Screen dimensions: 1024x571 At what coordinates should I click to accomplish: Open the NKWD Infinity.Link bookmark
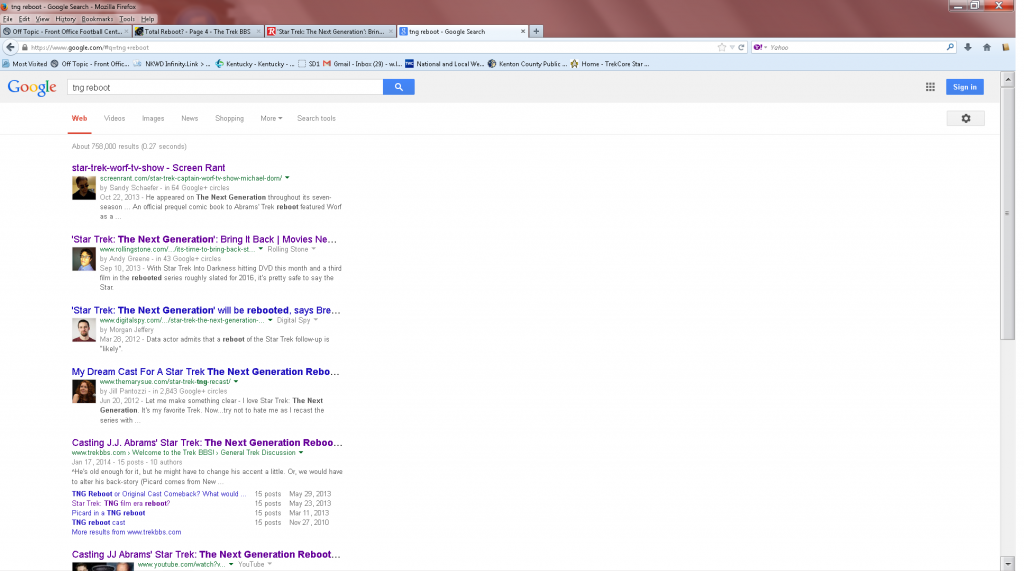click(172, 64)
